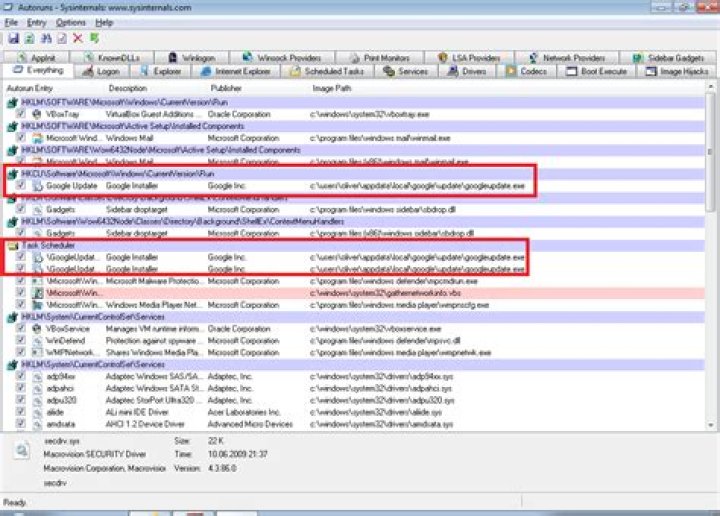The image size is (720, 516).
Task: Sort by the Publisher column header
Action: coord(226,88)
